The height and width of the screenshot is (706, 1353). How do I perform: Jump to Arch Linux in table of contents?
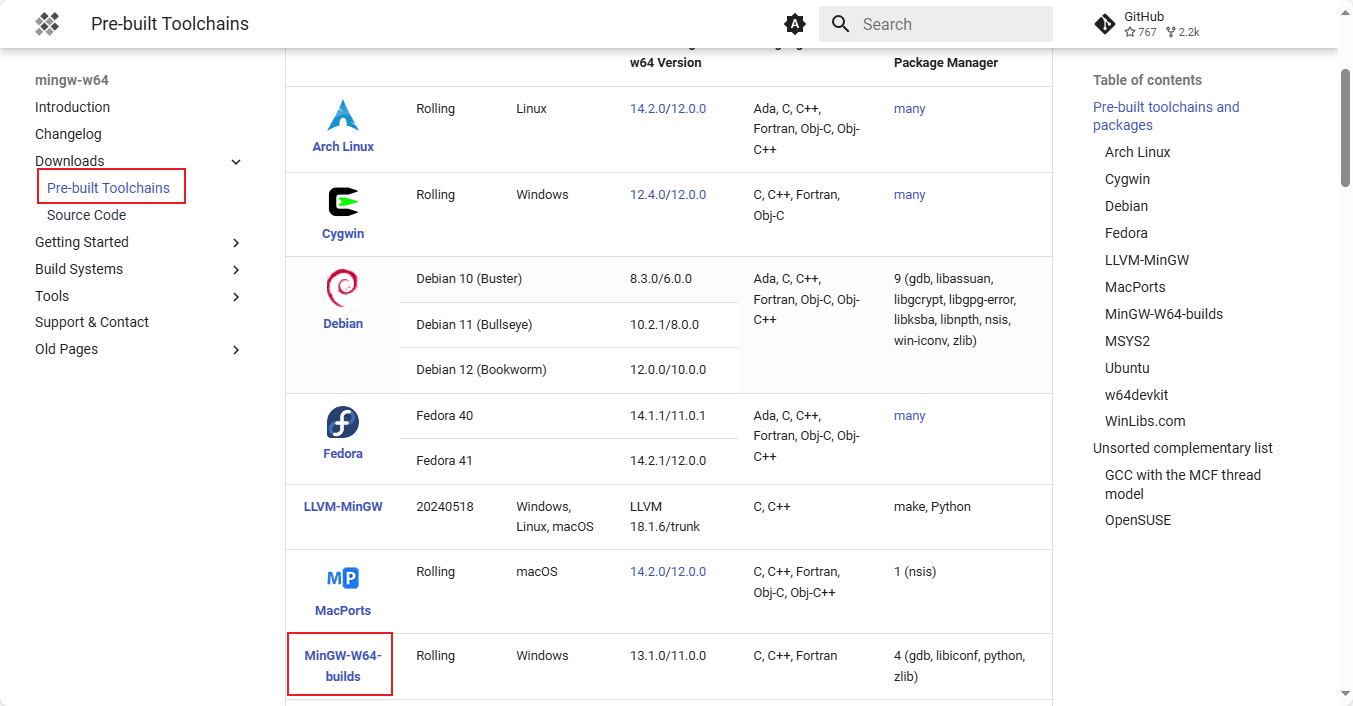pos(1137,152)
